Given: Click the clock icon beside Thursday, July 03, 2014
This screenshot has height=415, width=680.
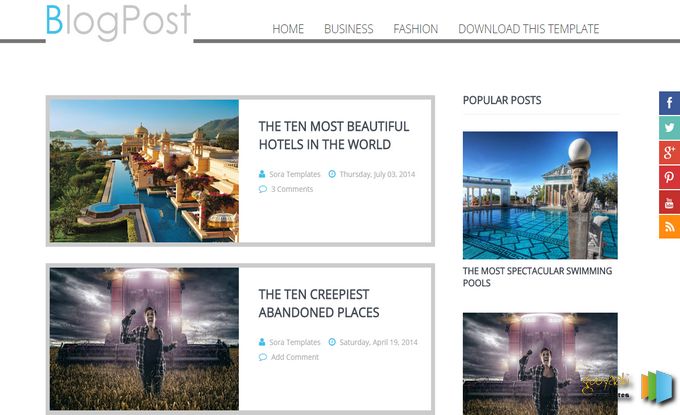Looking at the screenshot, I should tap(332, 174).
